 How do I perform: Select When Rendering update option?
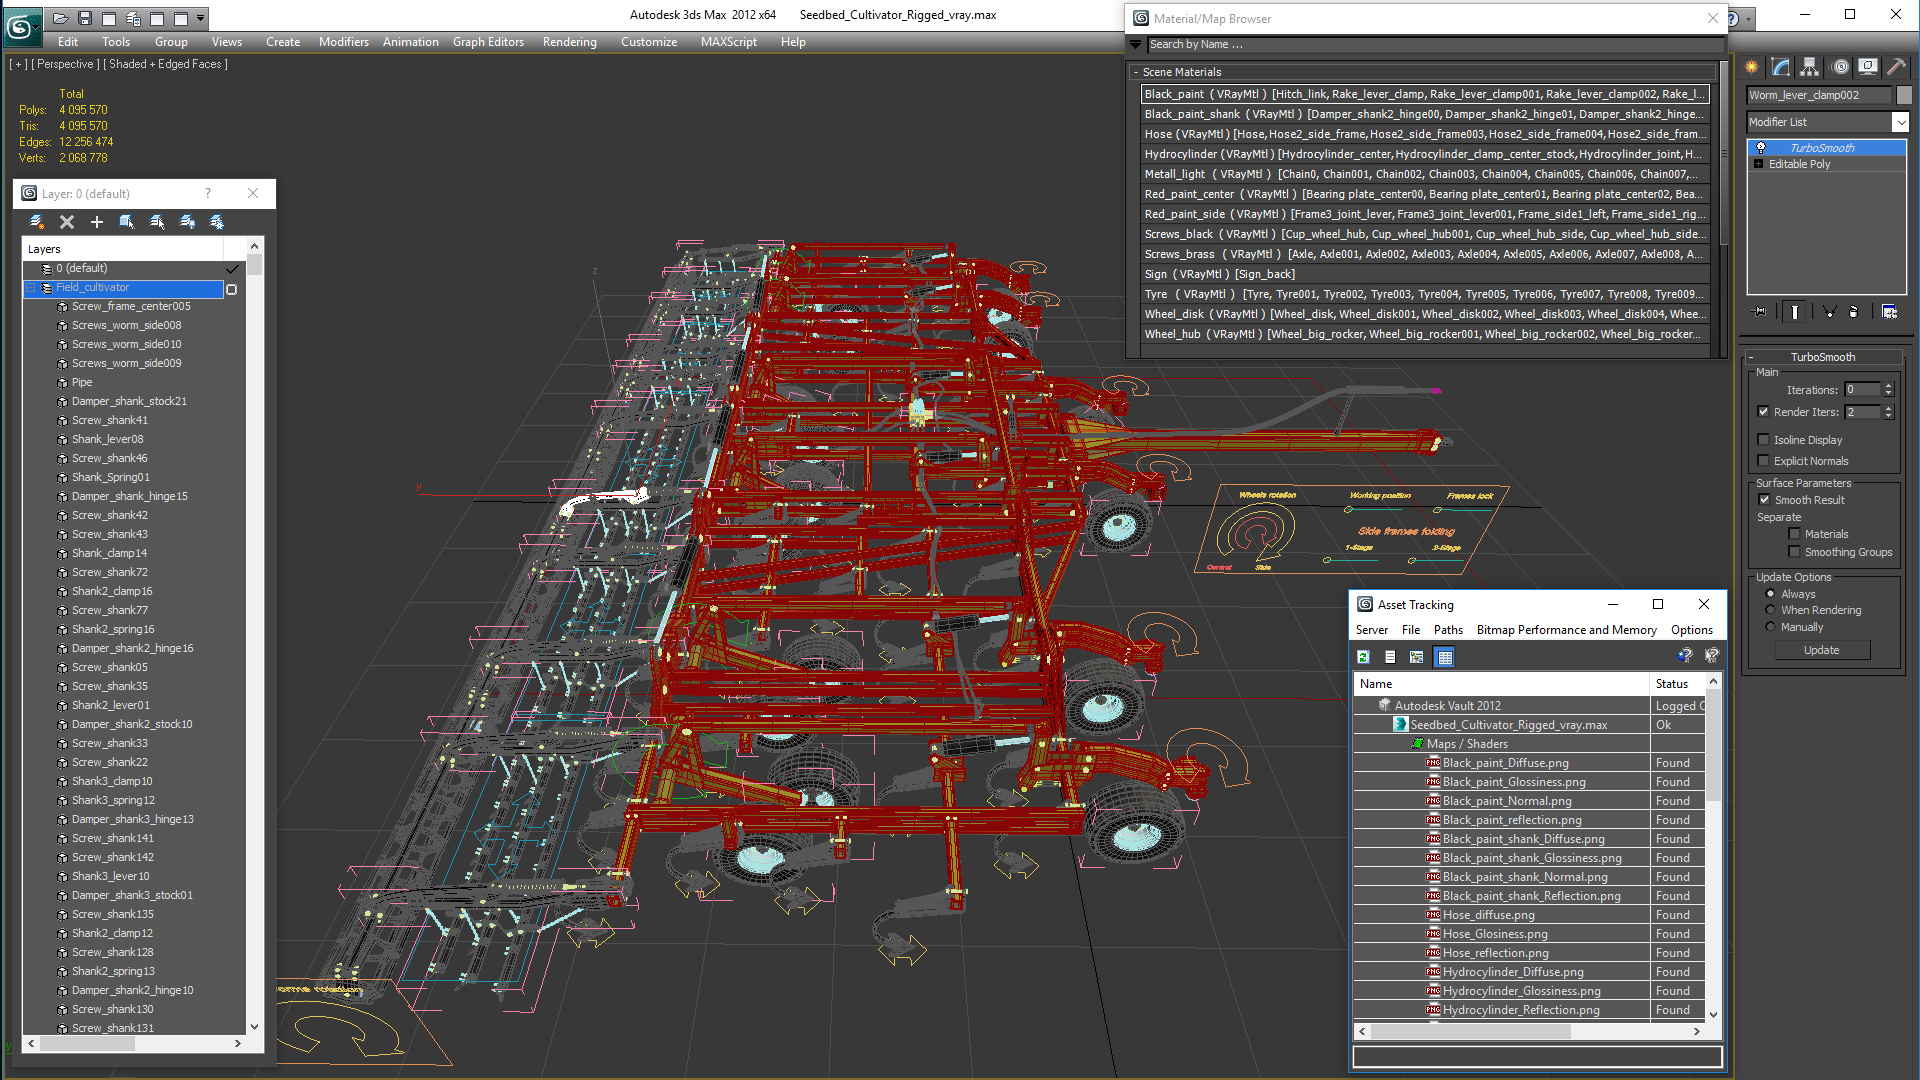(1770, 609)
